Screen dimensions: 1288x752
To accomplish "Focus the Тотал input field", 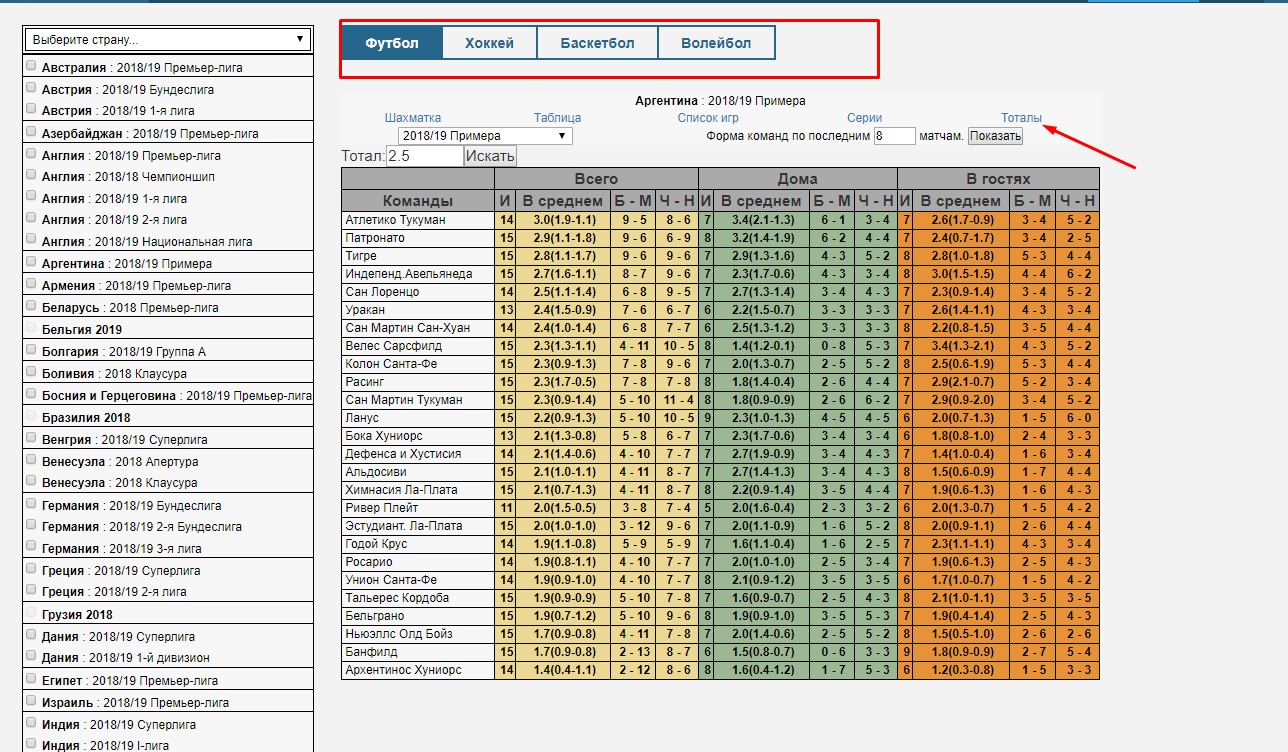I will tap(425, 156).
